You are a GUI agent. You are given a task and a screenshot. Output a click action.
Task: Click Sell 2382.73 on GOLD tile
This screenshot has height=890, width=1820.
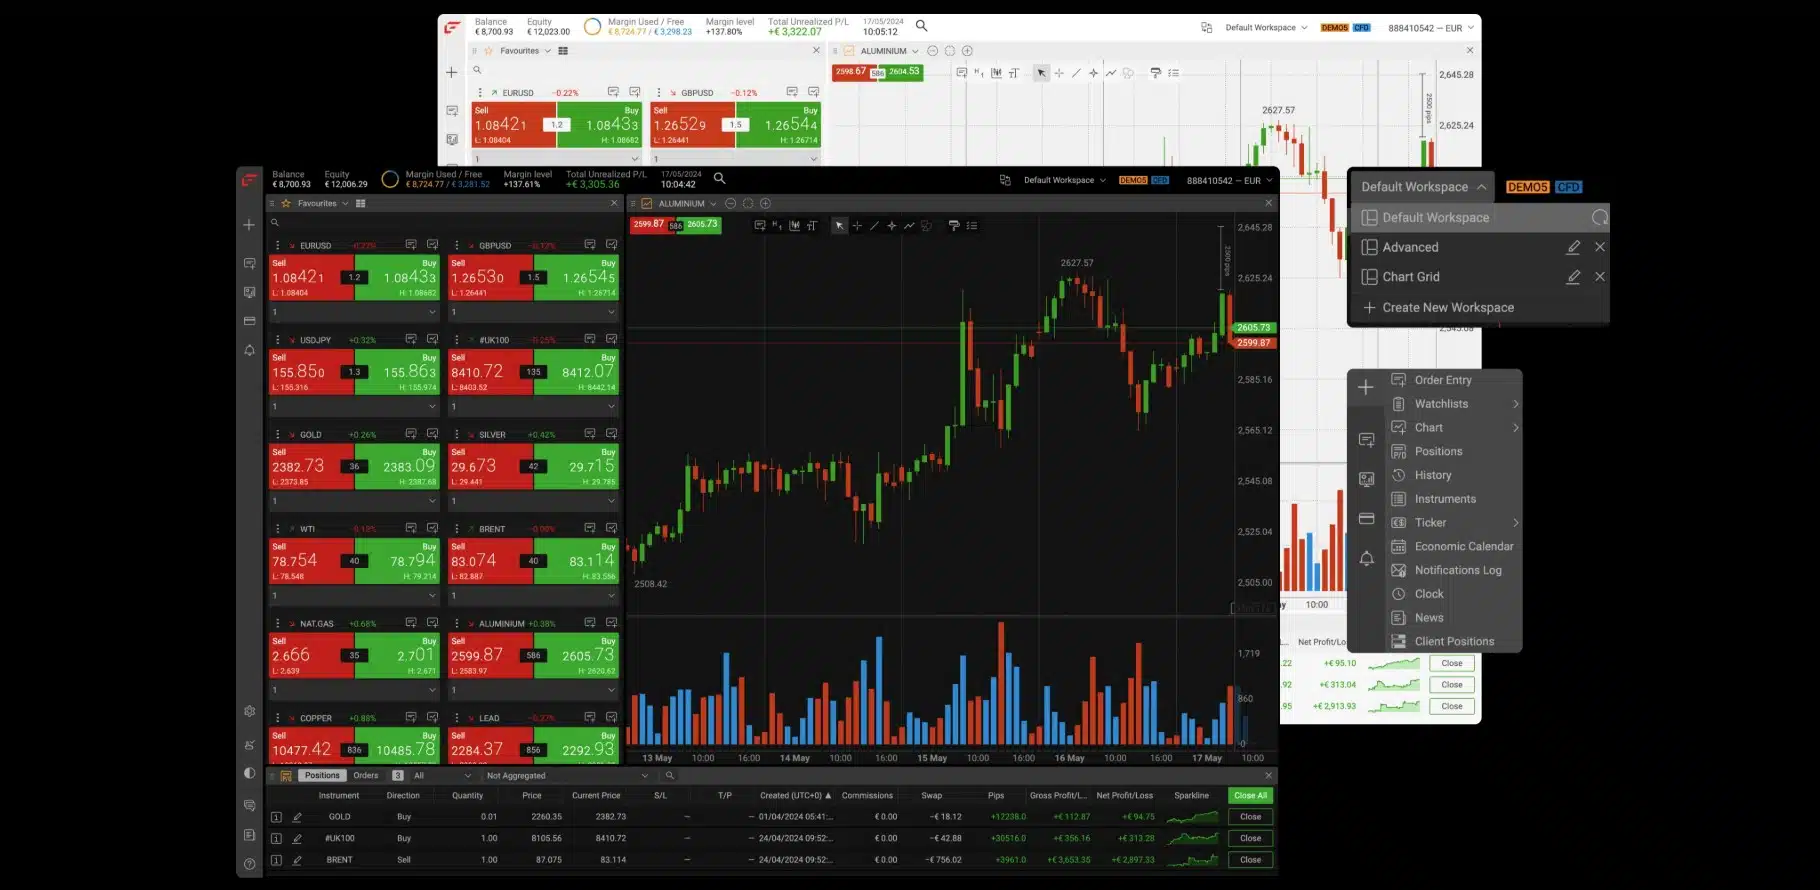pos(311,466)
